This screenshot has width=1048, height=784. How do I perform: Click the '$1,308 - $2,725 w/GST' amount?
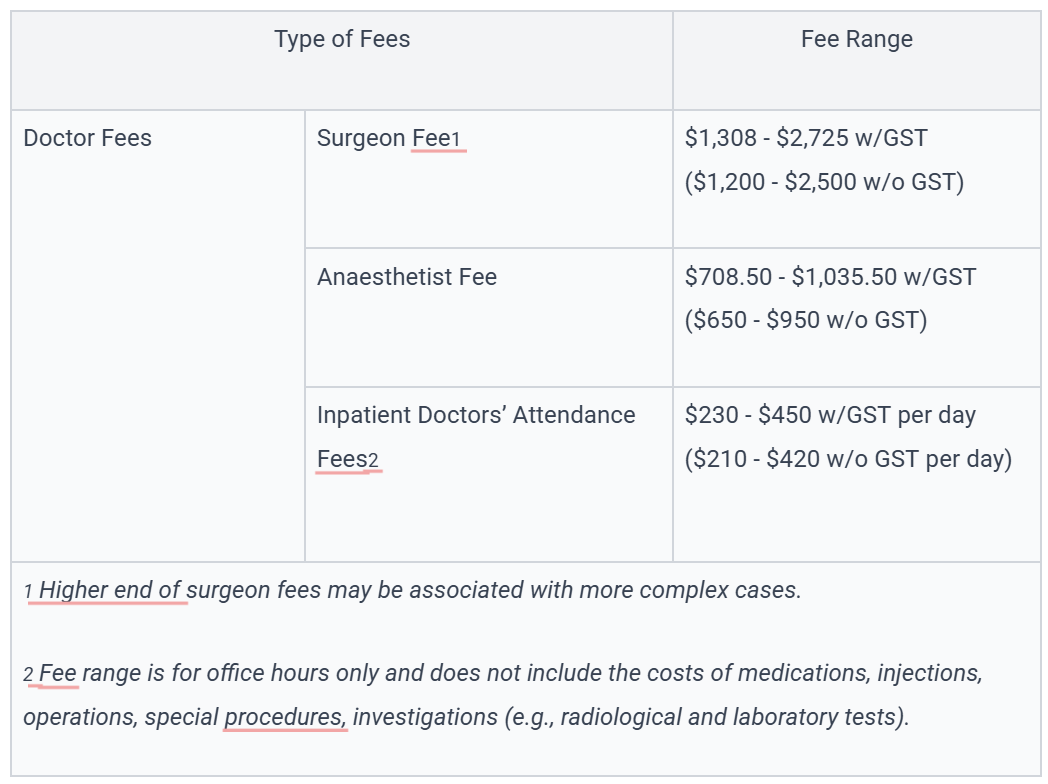pos(806,138)
